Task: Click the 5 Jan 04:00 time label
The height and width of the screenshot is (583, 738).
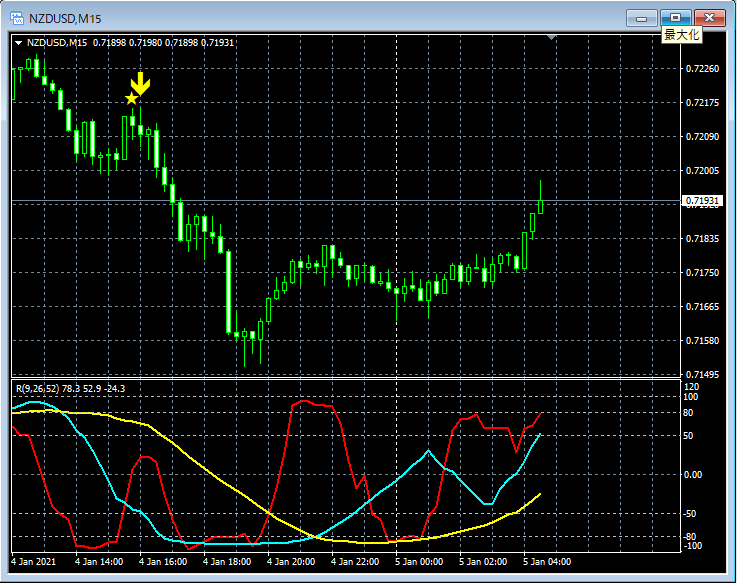Action: (x=547, y=562)
